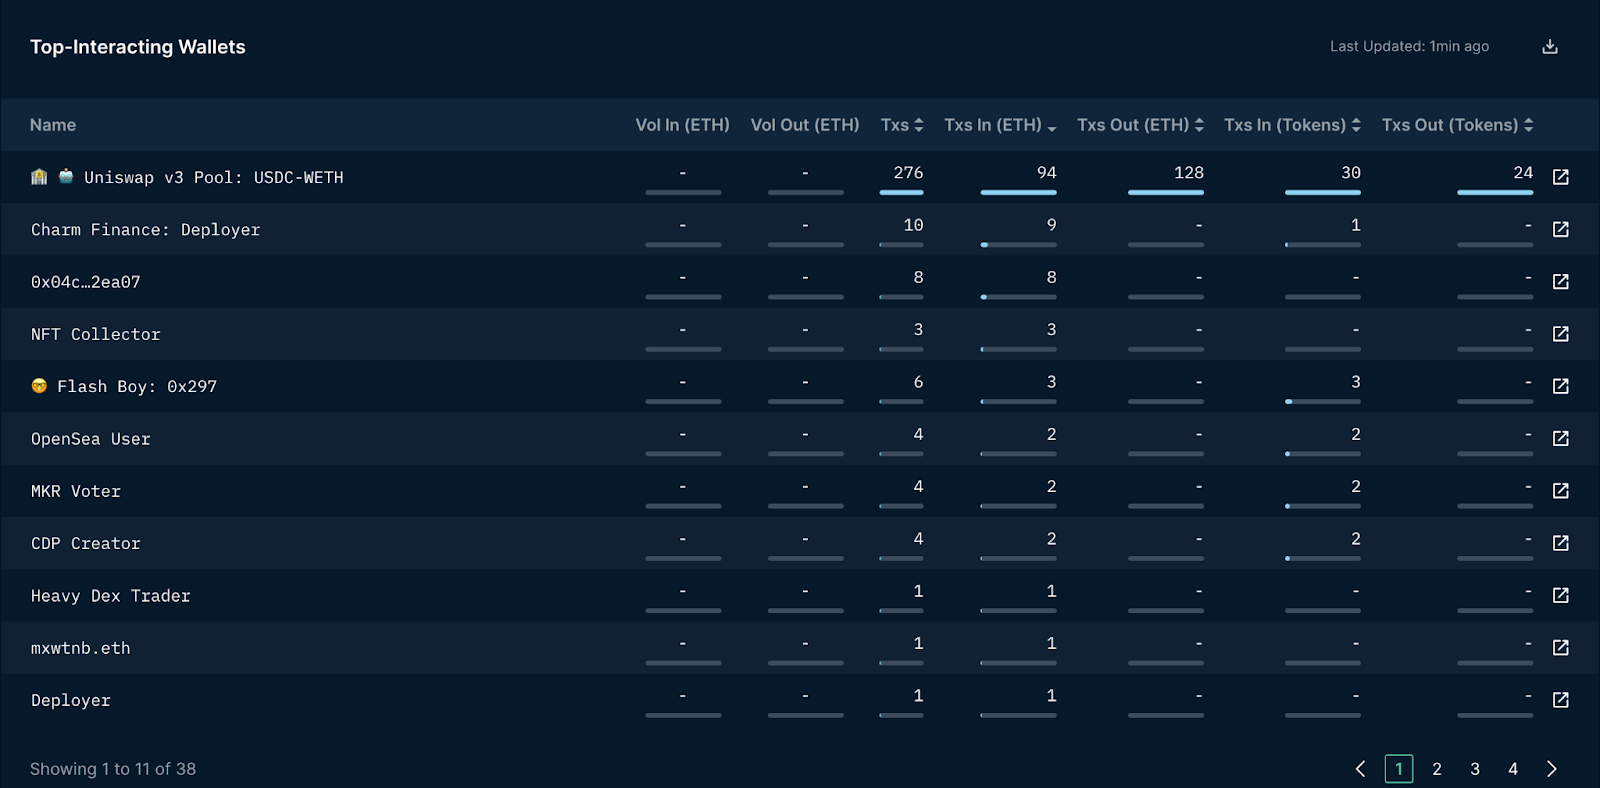1600x788 pixels.
Task: Open external link for MKR Voter row
Action: coord(1560,491)
